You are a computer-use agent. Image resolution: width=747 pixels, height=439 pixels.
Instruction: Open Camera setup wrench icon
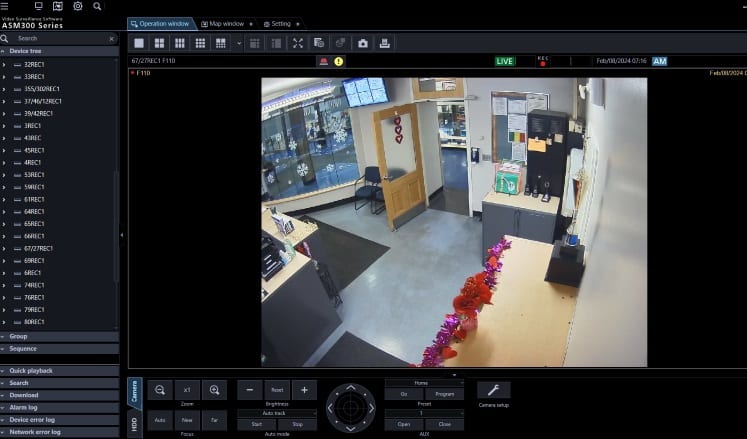[494, 390]
